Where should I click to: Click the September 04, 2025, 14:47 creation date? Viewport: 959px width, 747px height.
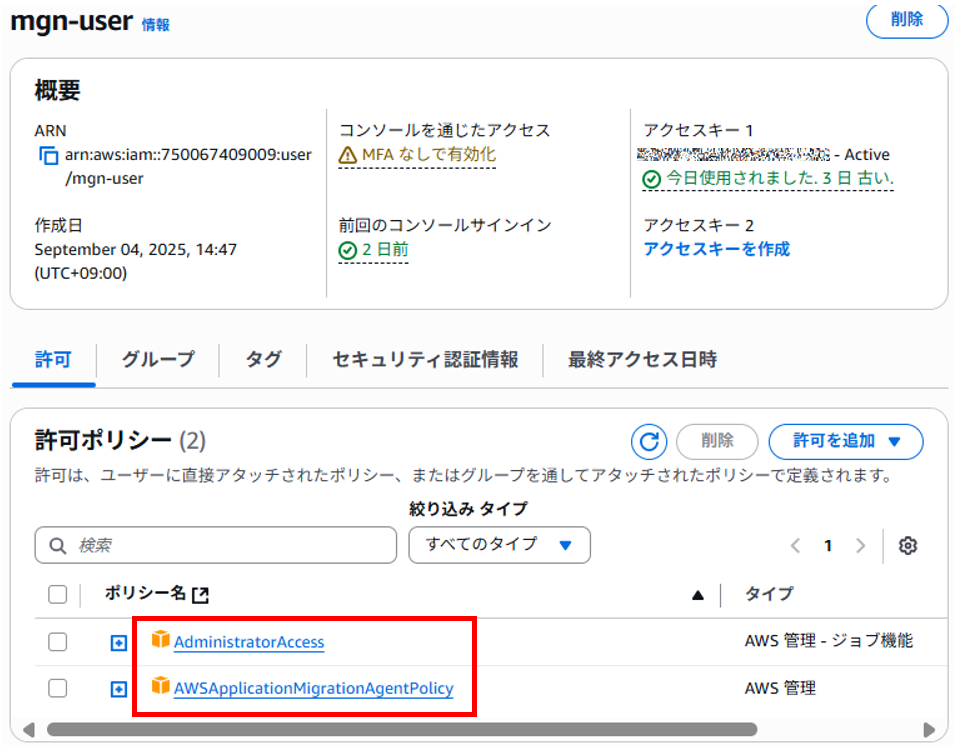click(135, 250)
